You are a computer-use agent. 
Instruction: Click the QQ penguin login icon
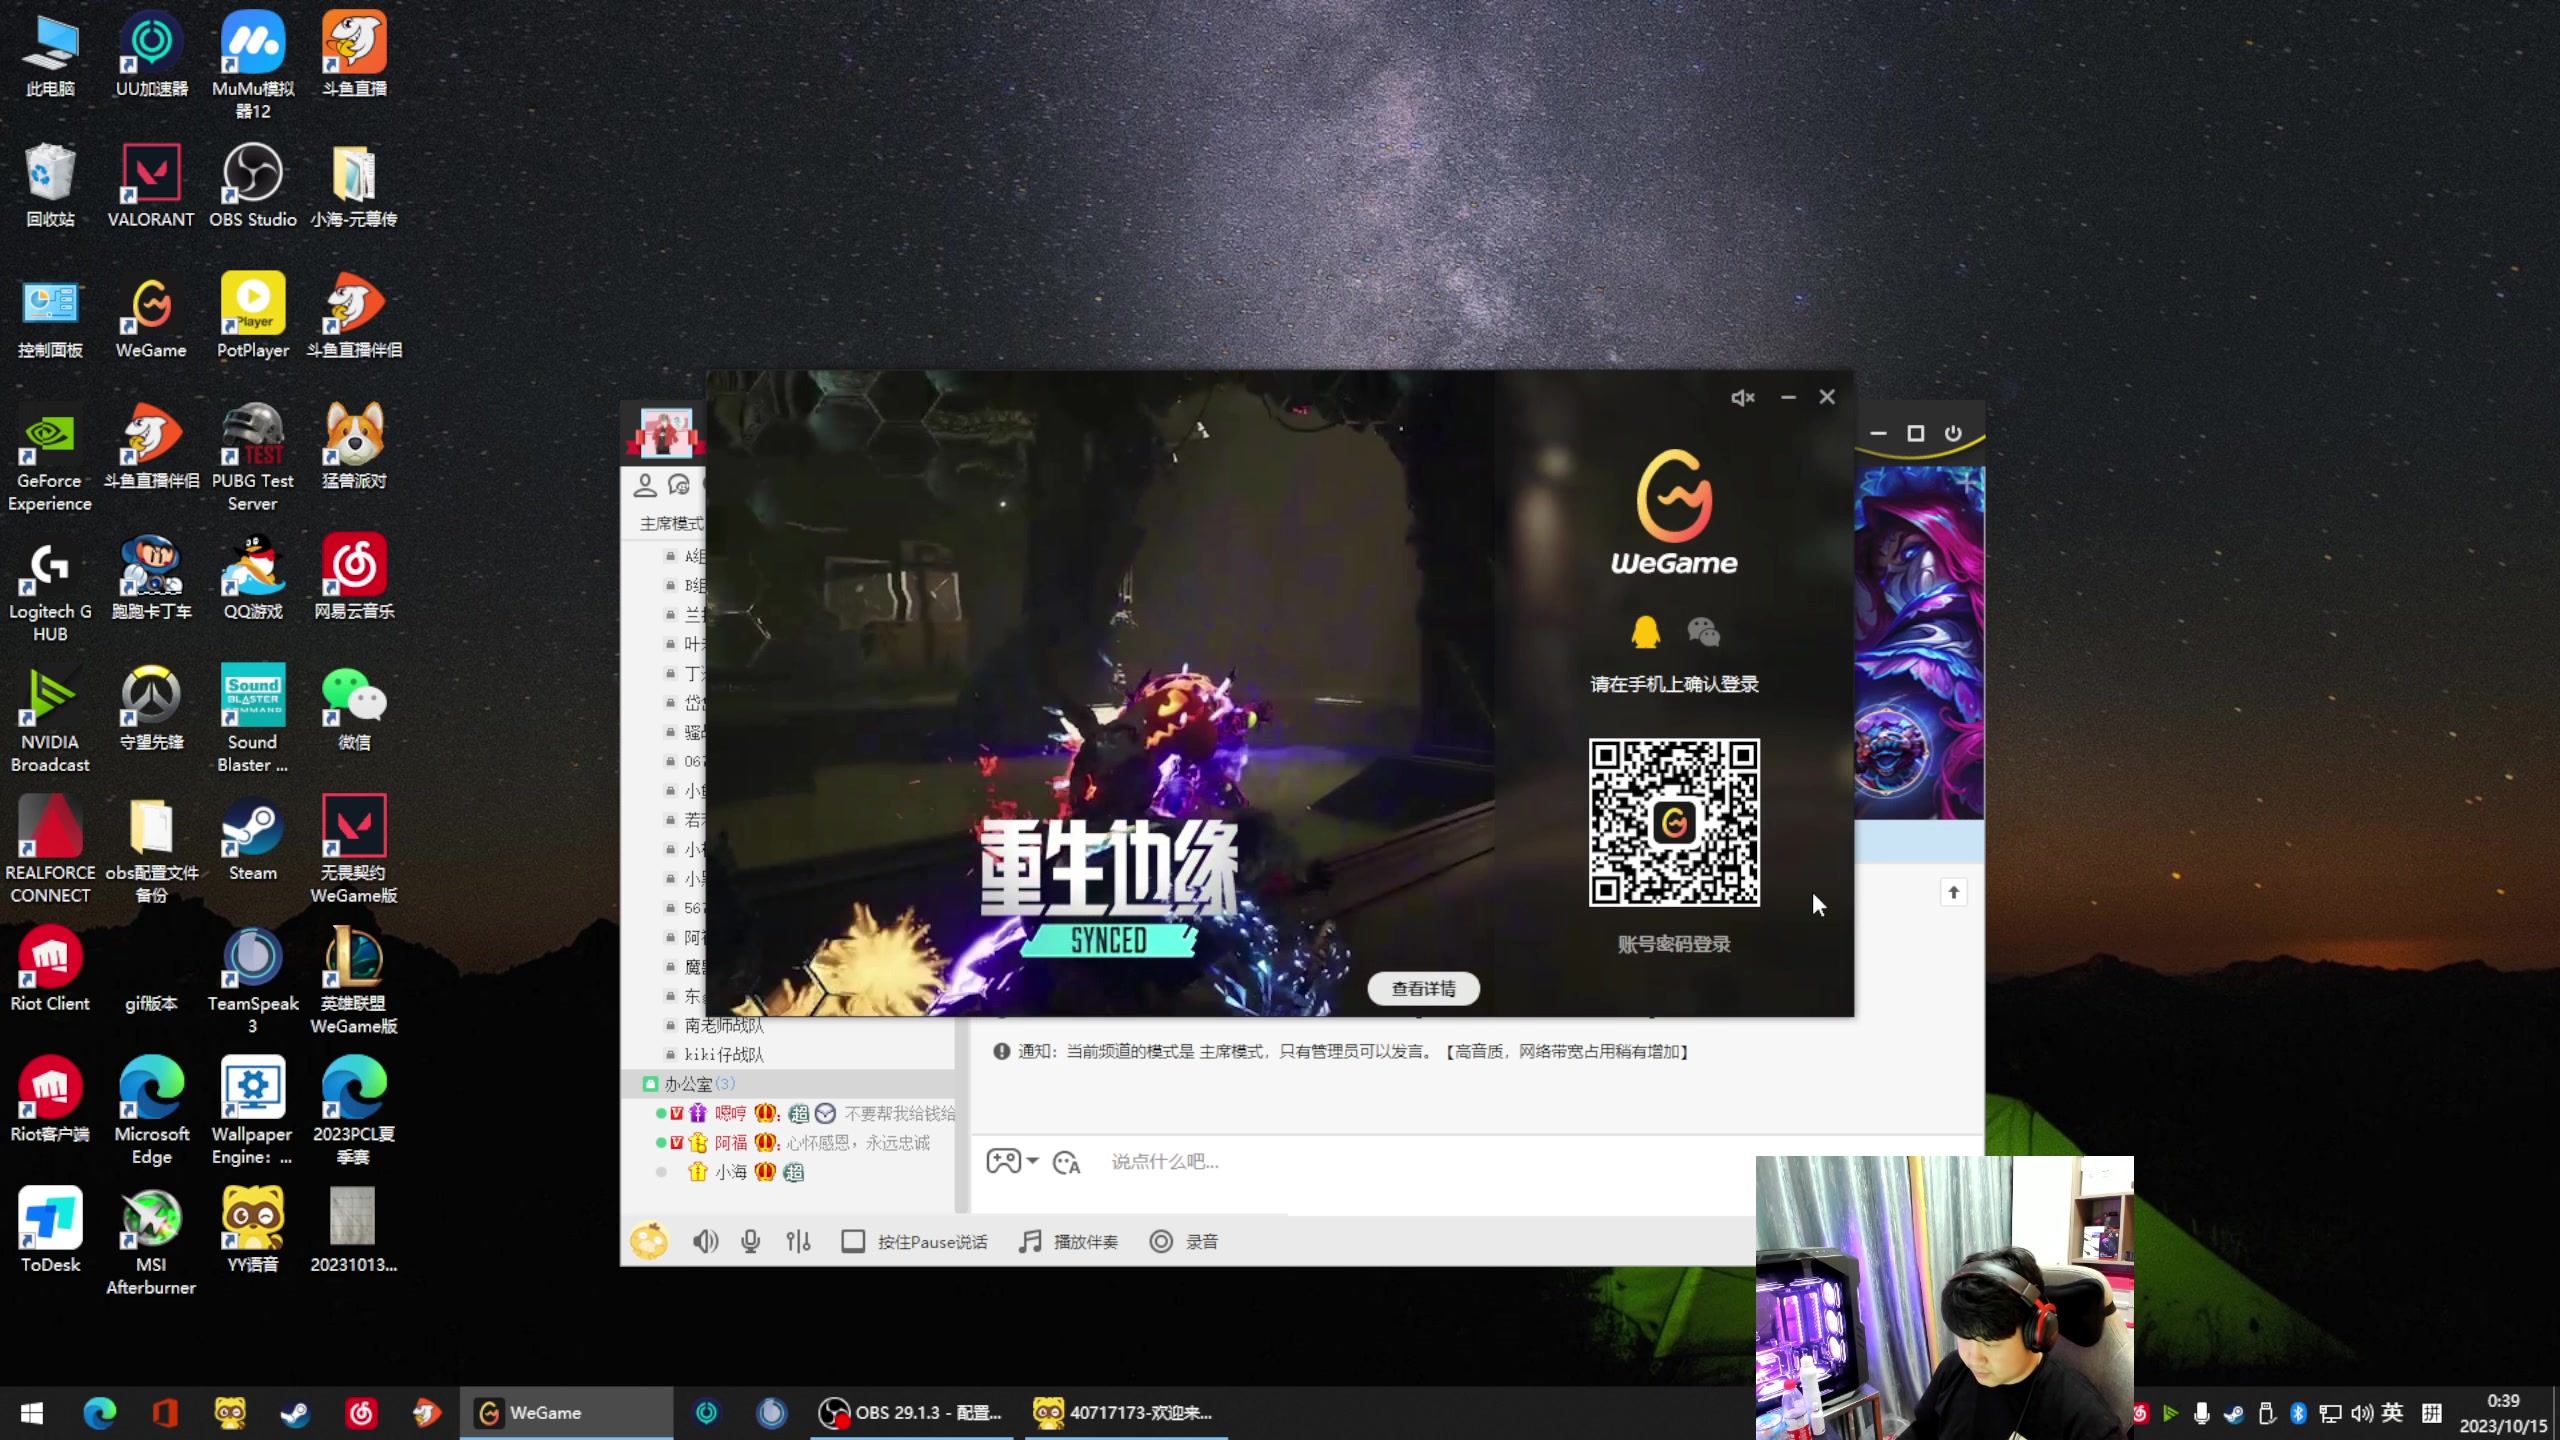(1645, 632)
